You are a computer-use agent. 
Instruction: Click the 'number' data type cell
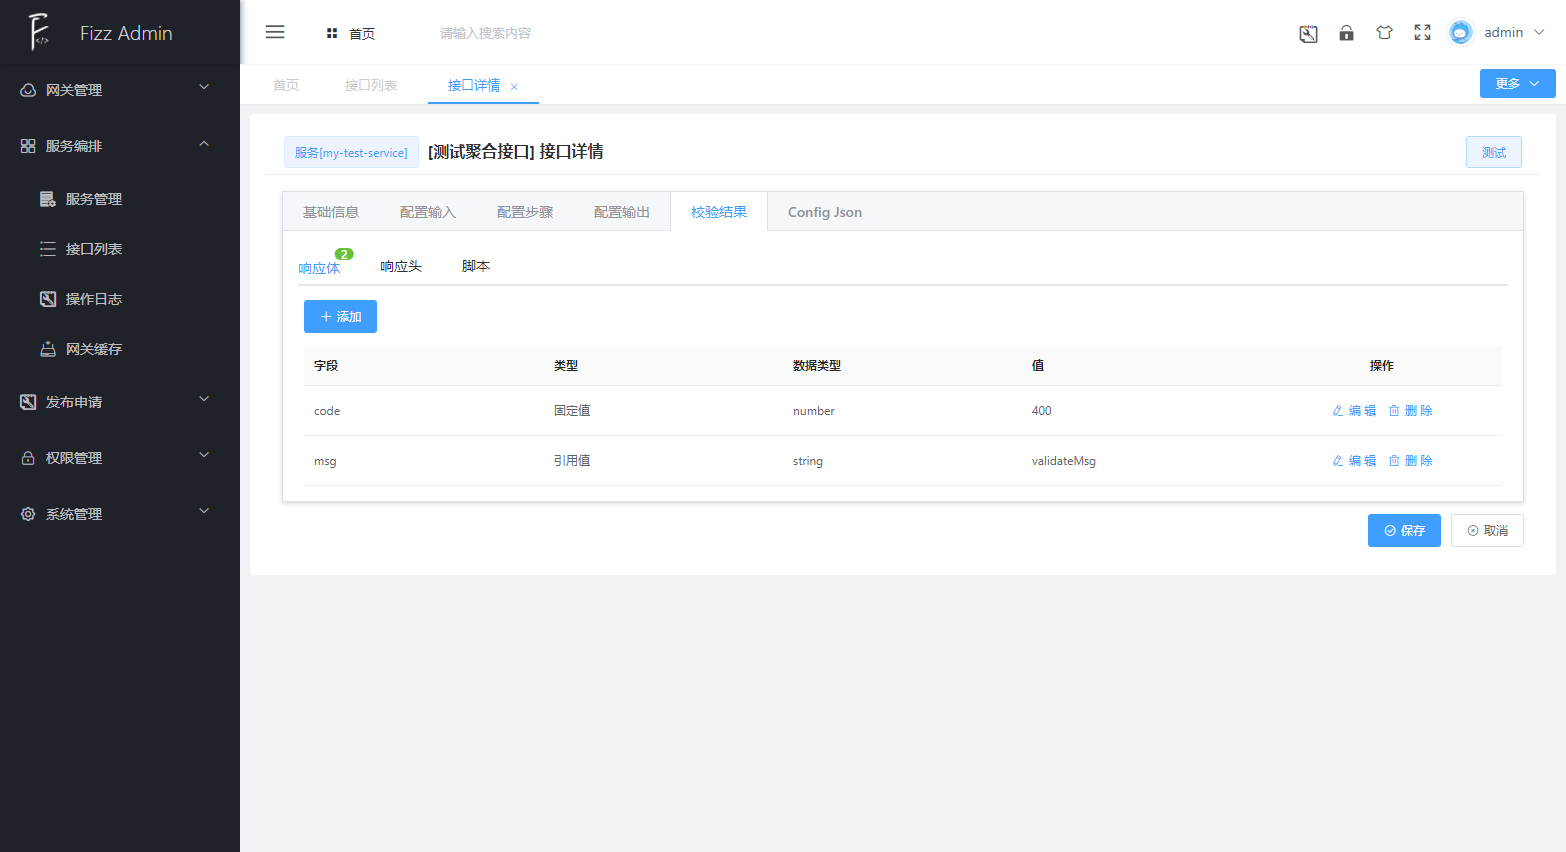pos(814,411)
